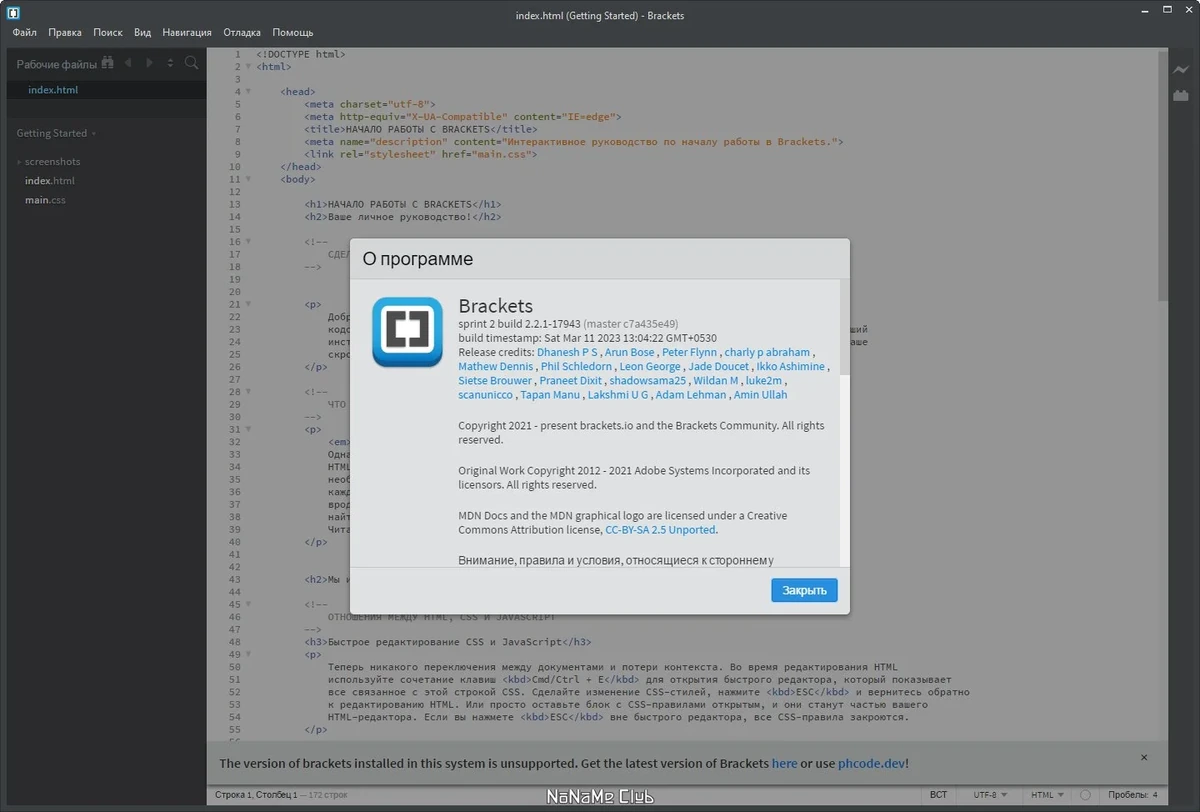Open Extension Manager brick icon

1181,96
